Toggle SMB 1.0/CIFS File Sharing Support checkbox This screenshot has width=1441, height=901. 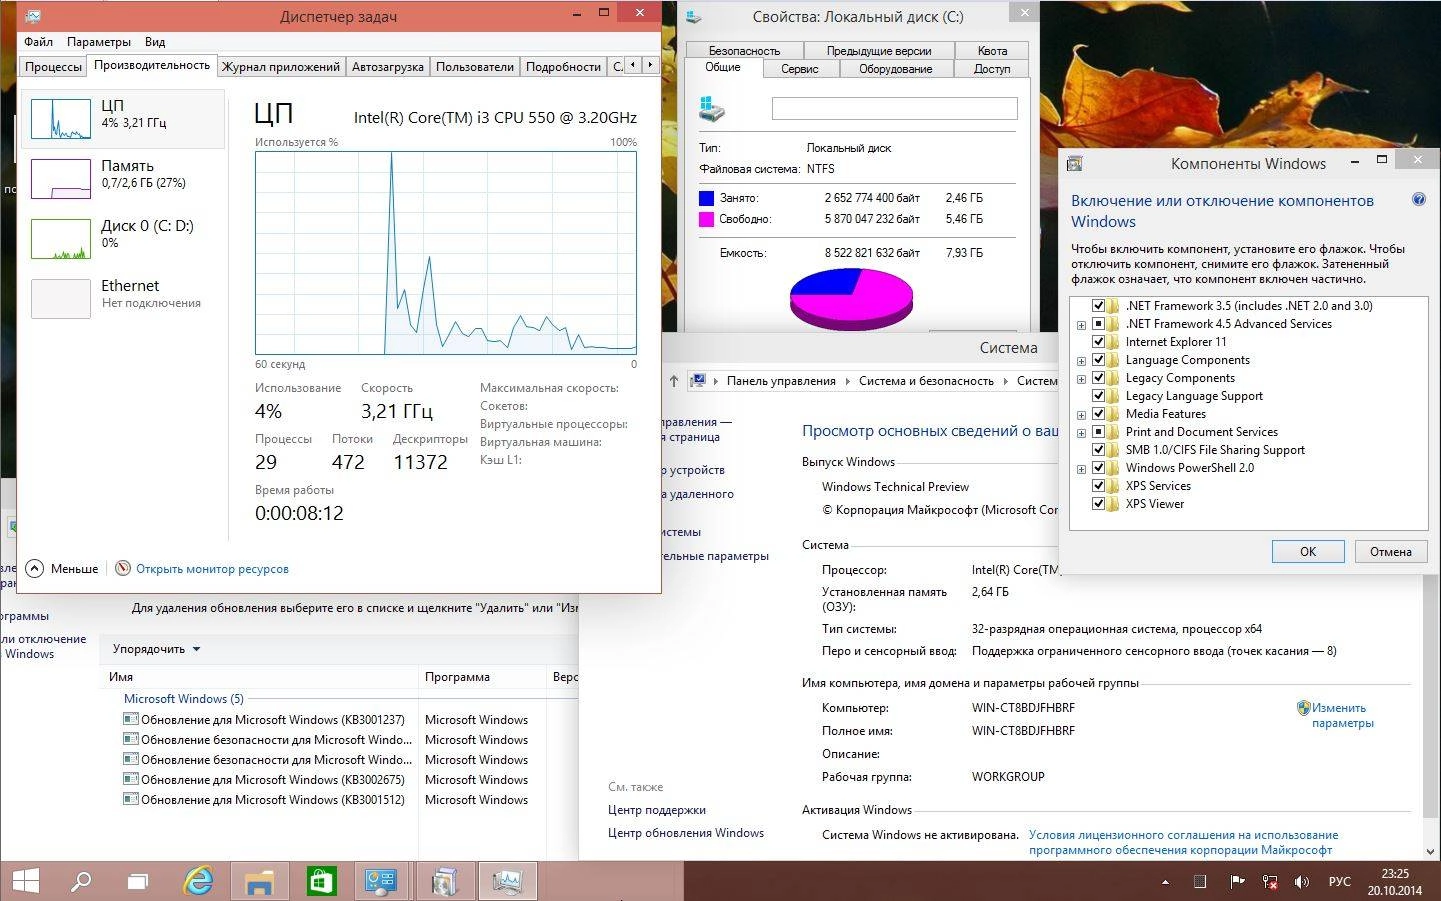(1098, 450)
